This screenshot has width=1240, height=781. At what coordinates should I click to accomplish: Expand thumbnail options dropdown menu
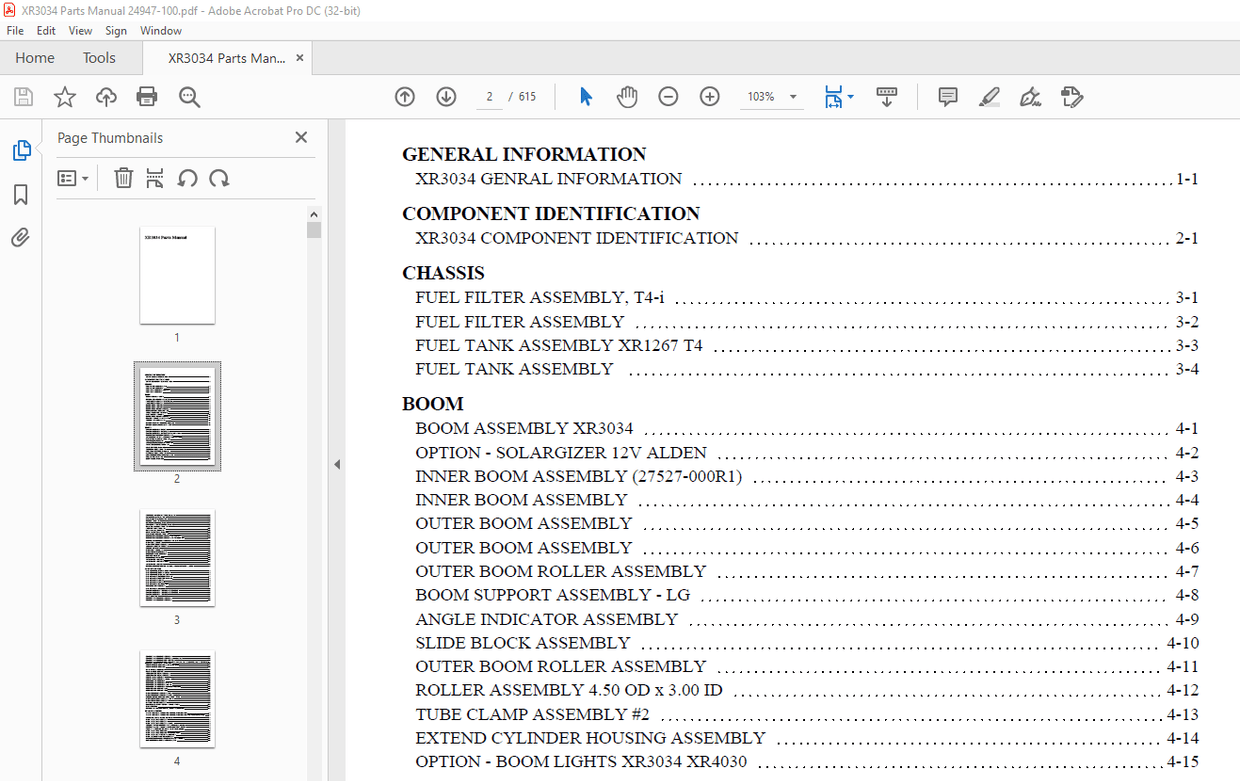pyautogui.click(x=73, y=178)
